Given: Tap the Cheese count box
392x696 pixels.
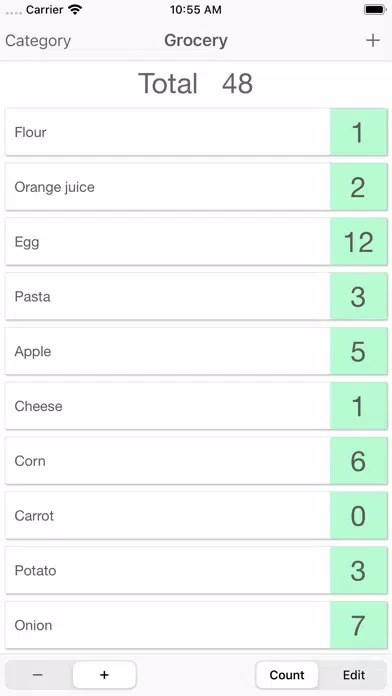Looking at the screenshot, I should tap(359, 406).
